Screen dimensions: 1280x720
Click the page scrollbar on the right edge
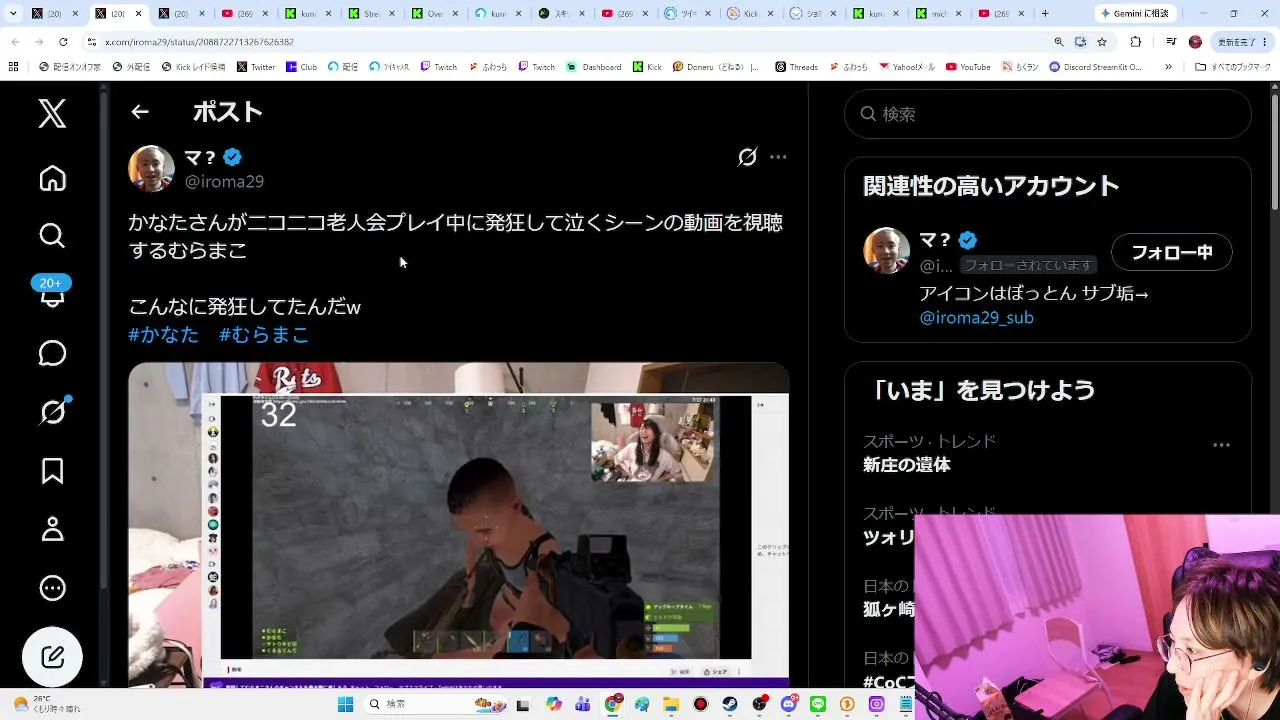coord(1274,150)
